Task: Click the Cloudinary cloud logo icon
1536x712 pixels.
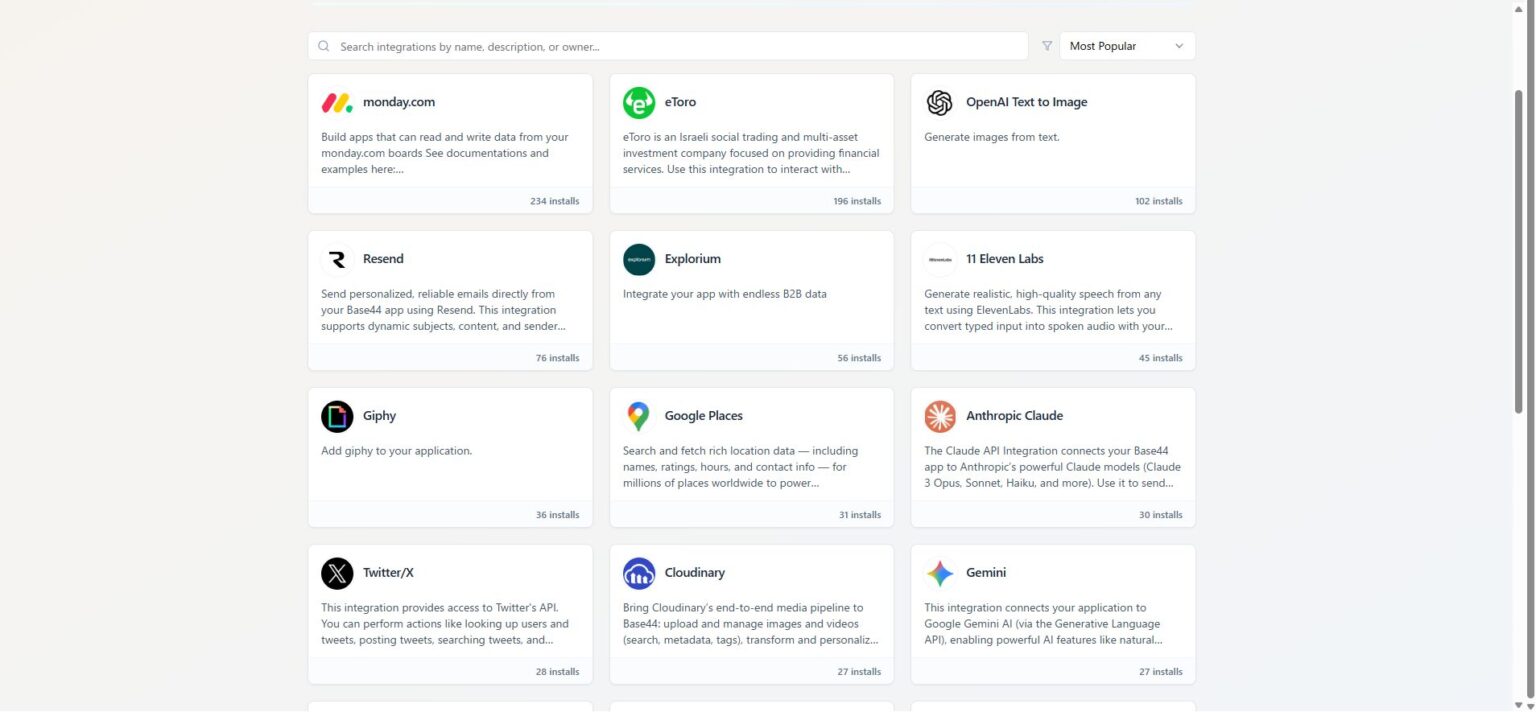Action: coord(639,573)
